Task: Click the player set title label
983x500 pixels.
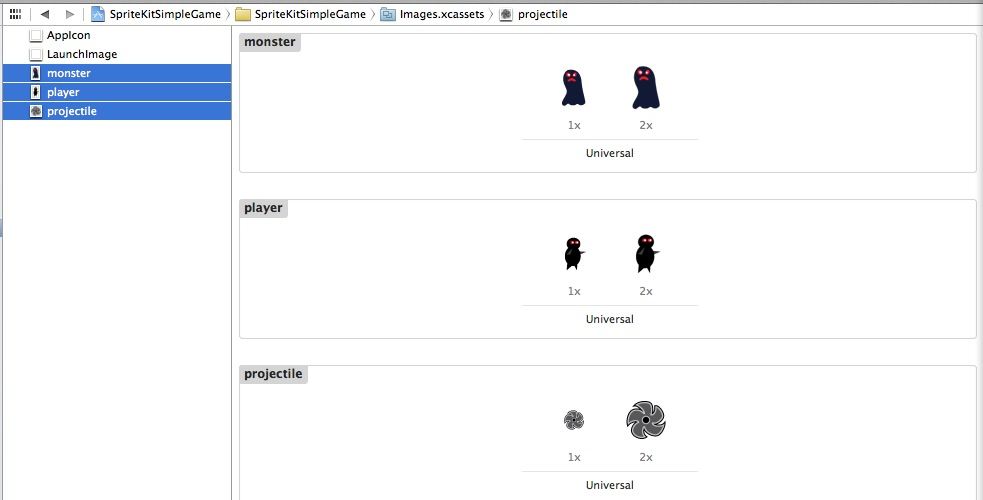Action: click(263, 208)
